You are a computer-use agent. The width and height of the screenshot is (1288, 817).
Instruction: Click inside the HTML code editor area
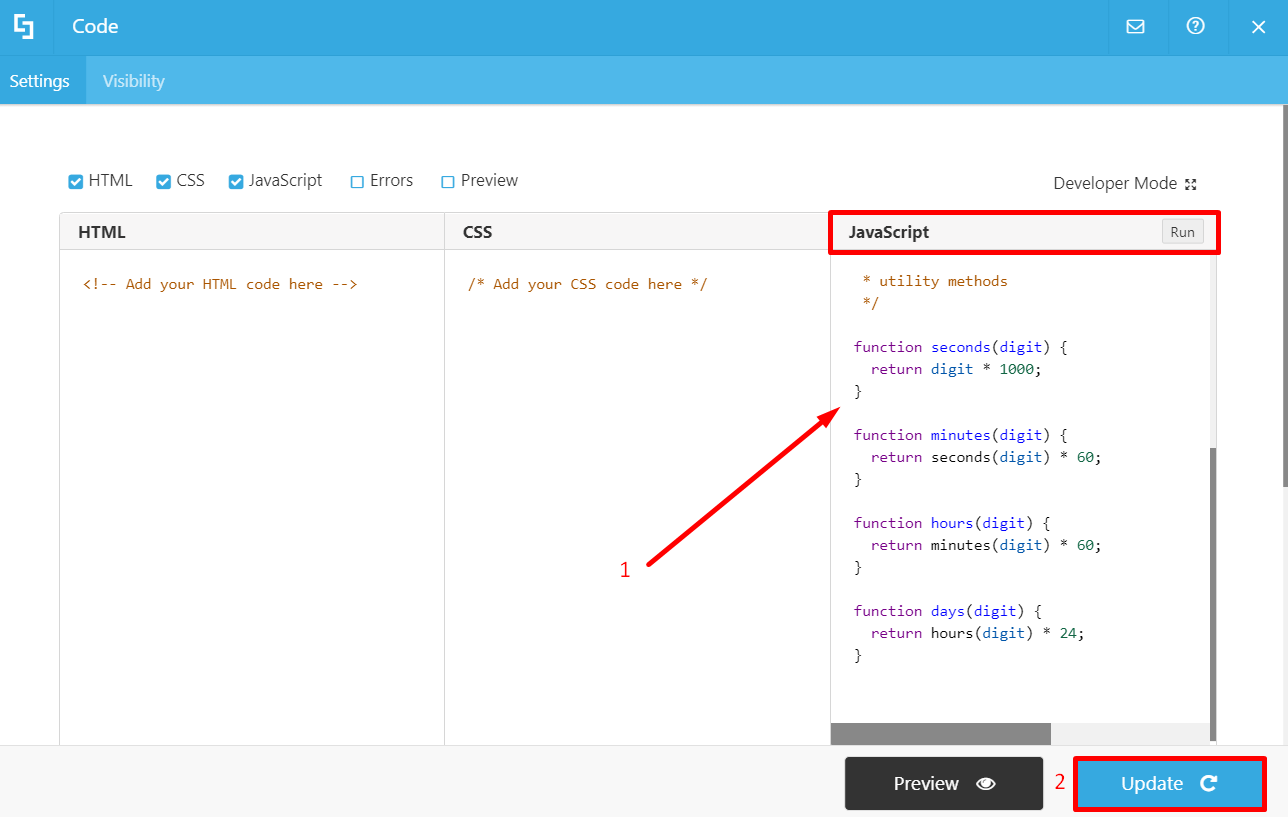(250, 450)
